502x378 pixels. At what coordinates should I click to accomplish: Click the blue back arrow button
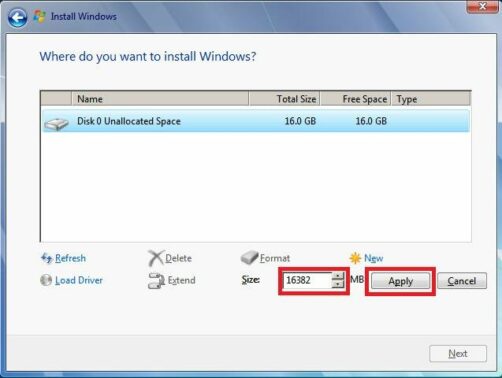tap(17, 17)
